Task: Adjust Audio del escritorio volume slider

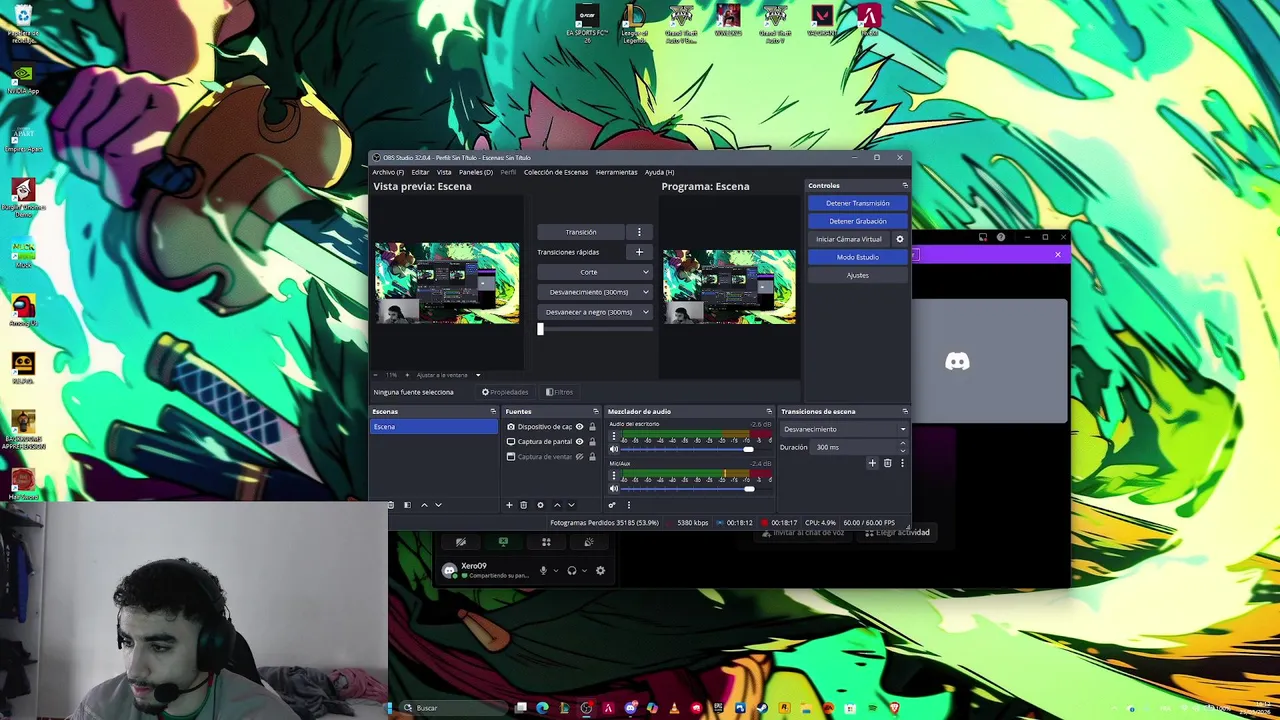Action: click(748, 449)
